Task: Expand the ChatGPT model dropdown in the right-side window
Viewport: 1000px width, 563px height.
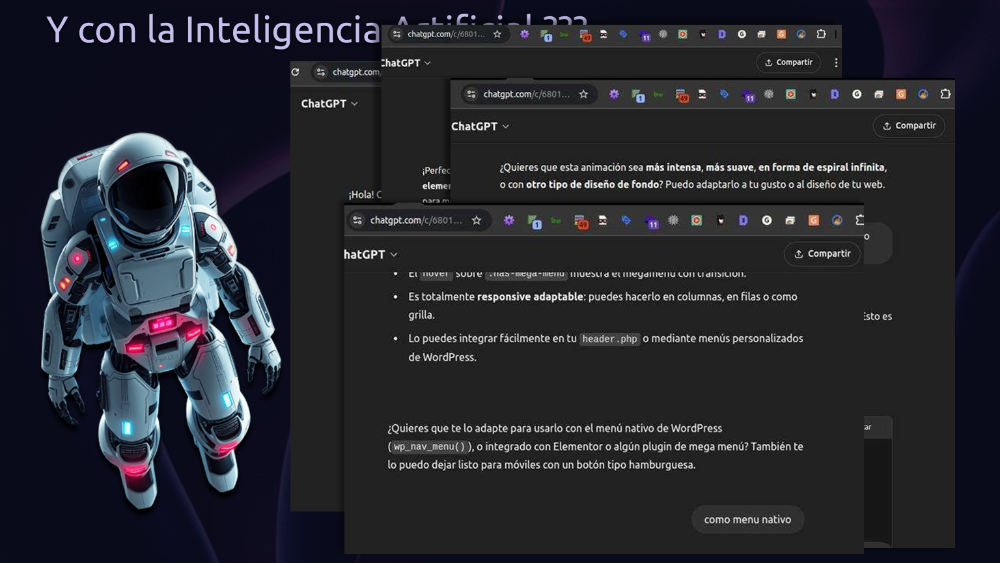Action: tap(480, 126)
